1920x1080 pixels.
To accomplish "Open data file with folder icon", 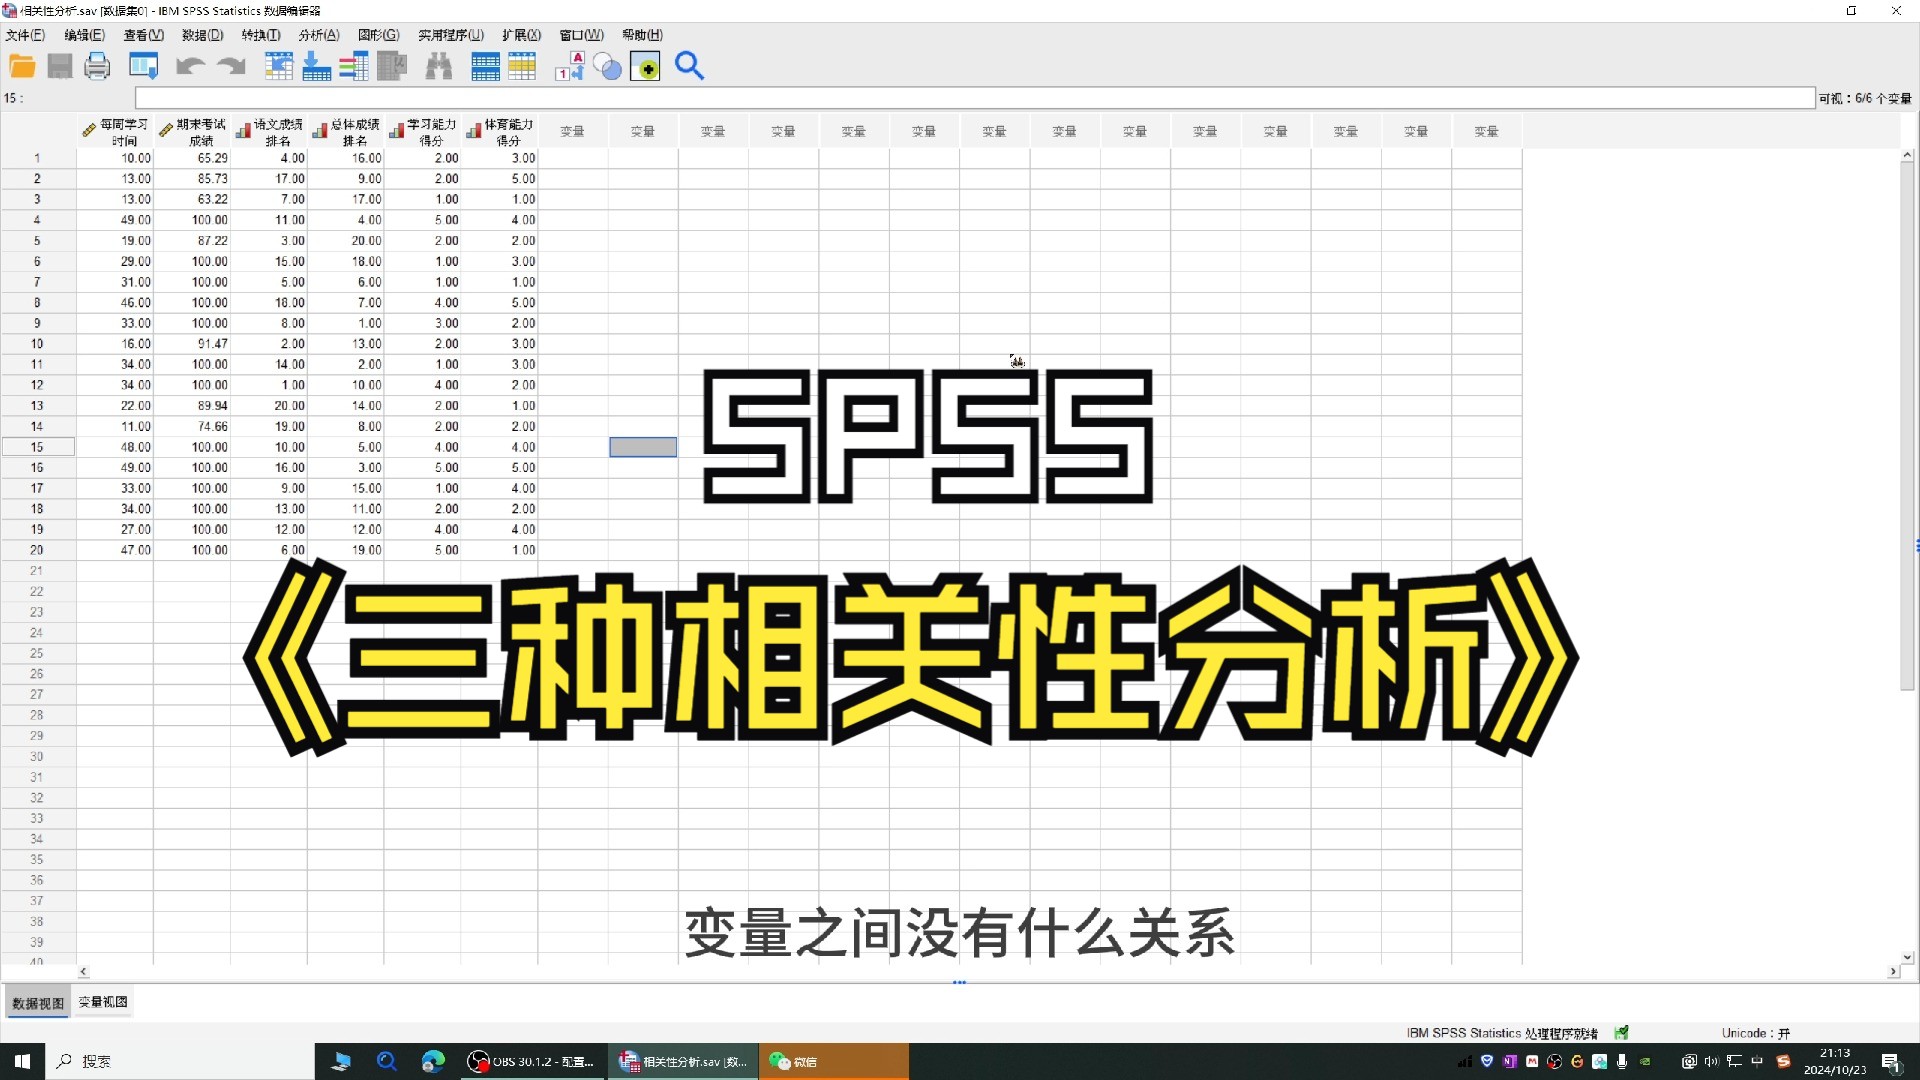I will 22,67.
